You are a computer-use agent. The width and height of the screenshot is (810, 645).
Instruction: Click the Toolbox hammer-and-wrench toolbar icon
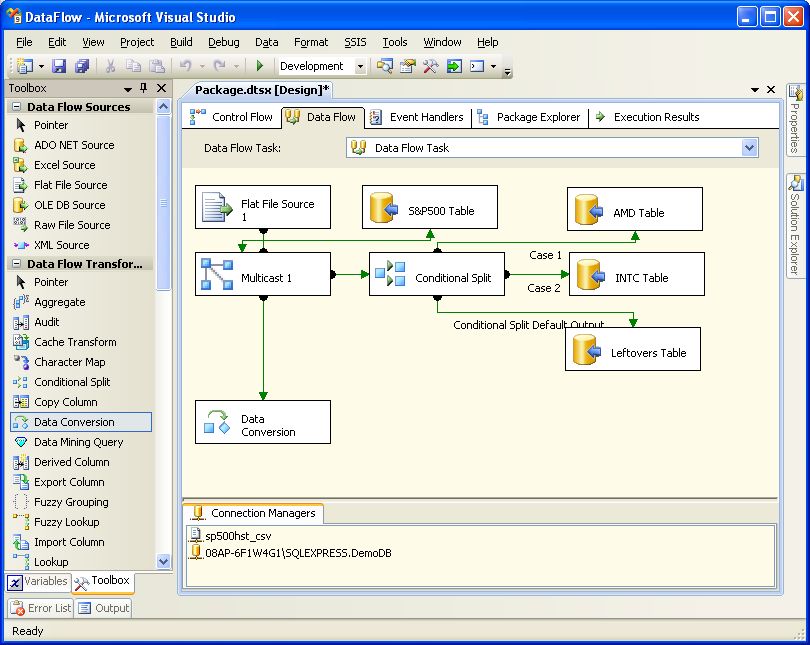coord(430,66)
